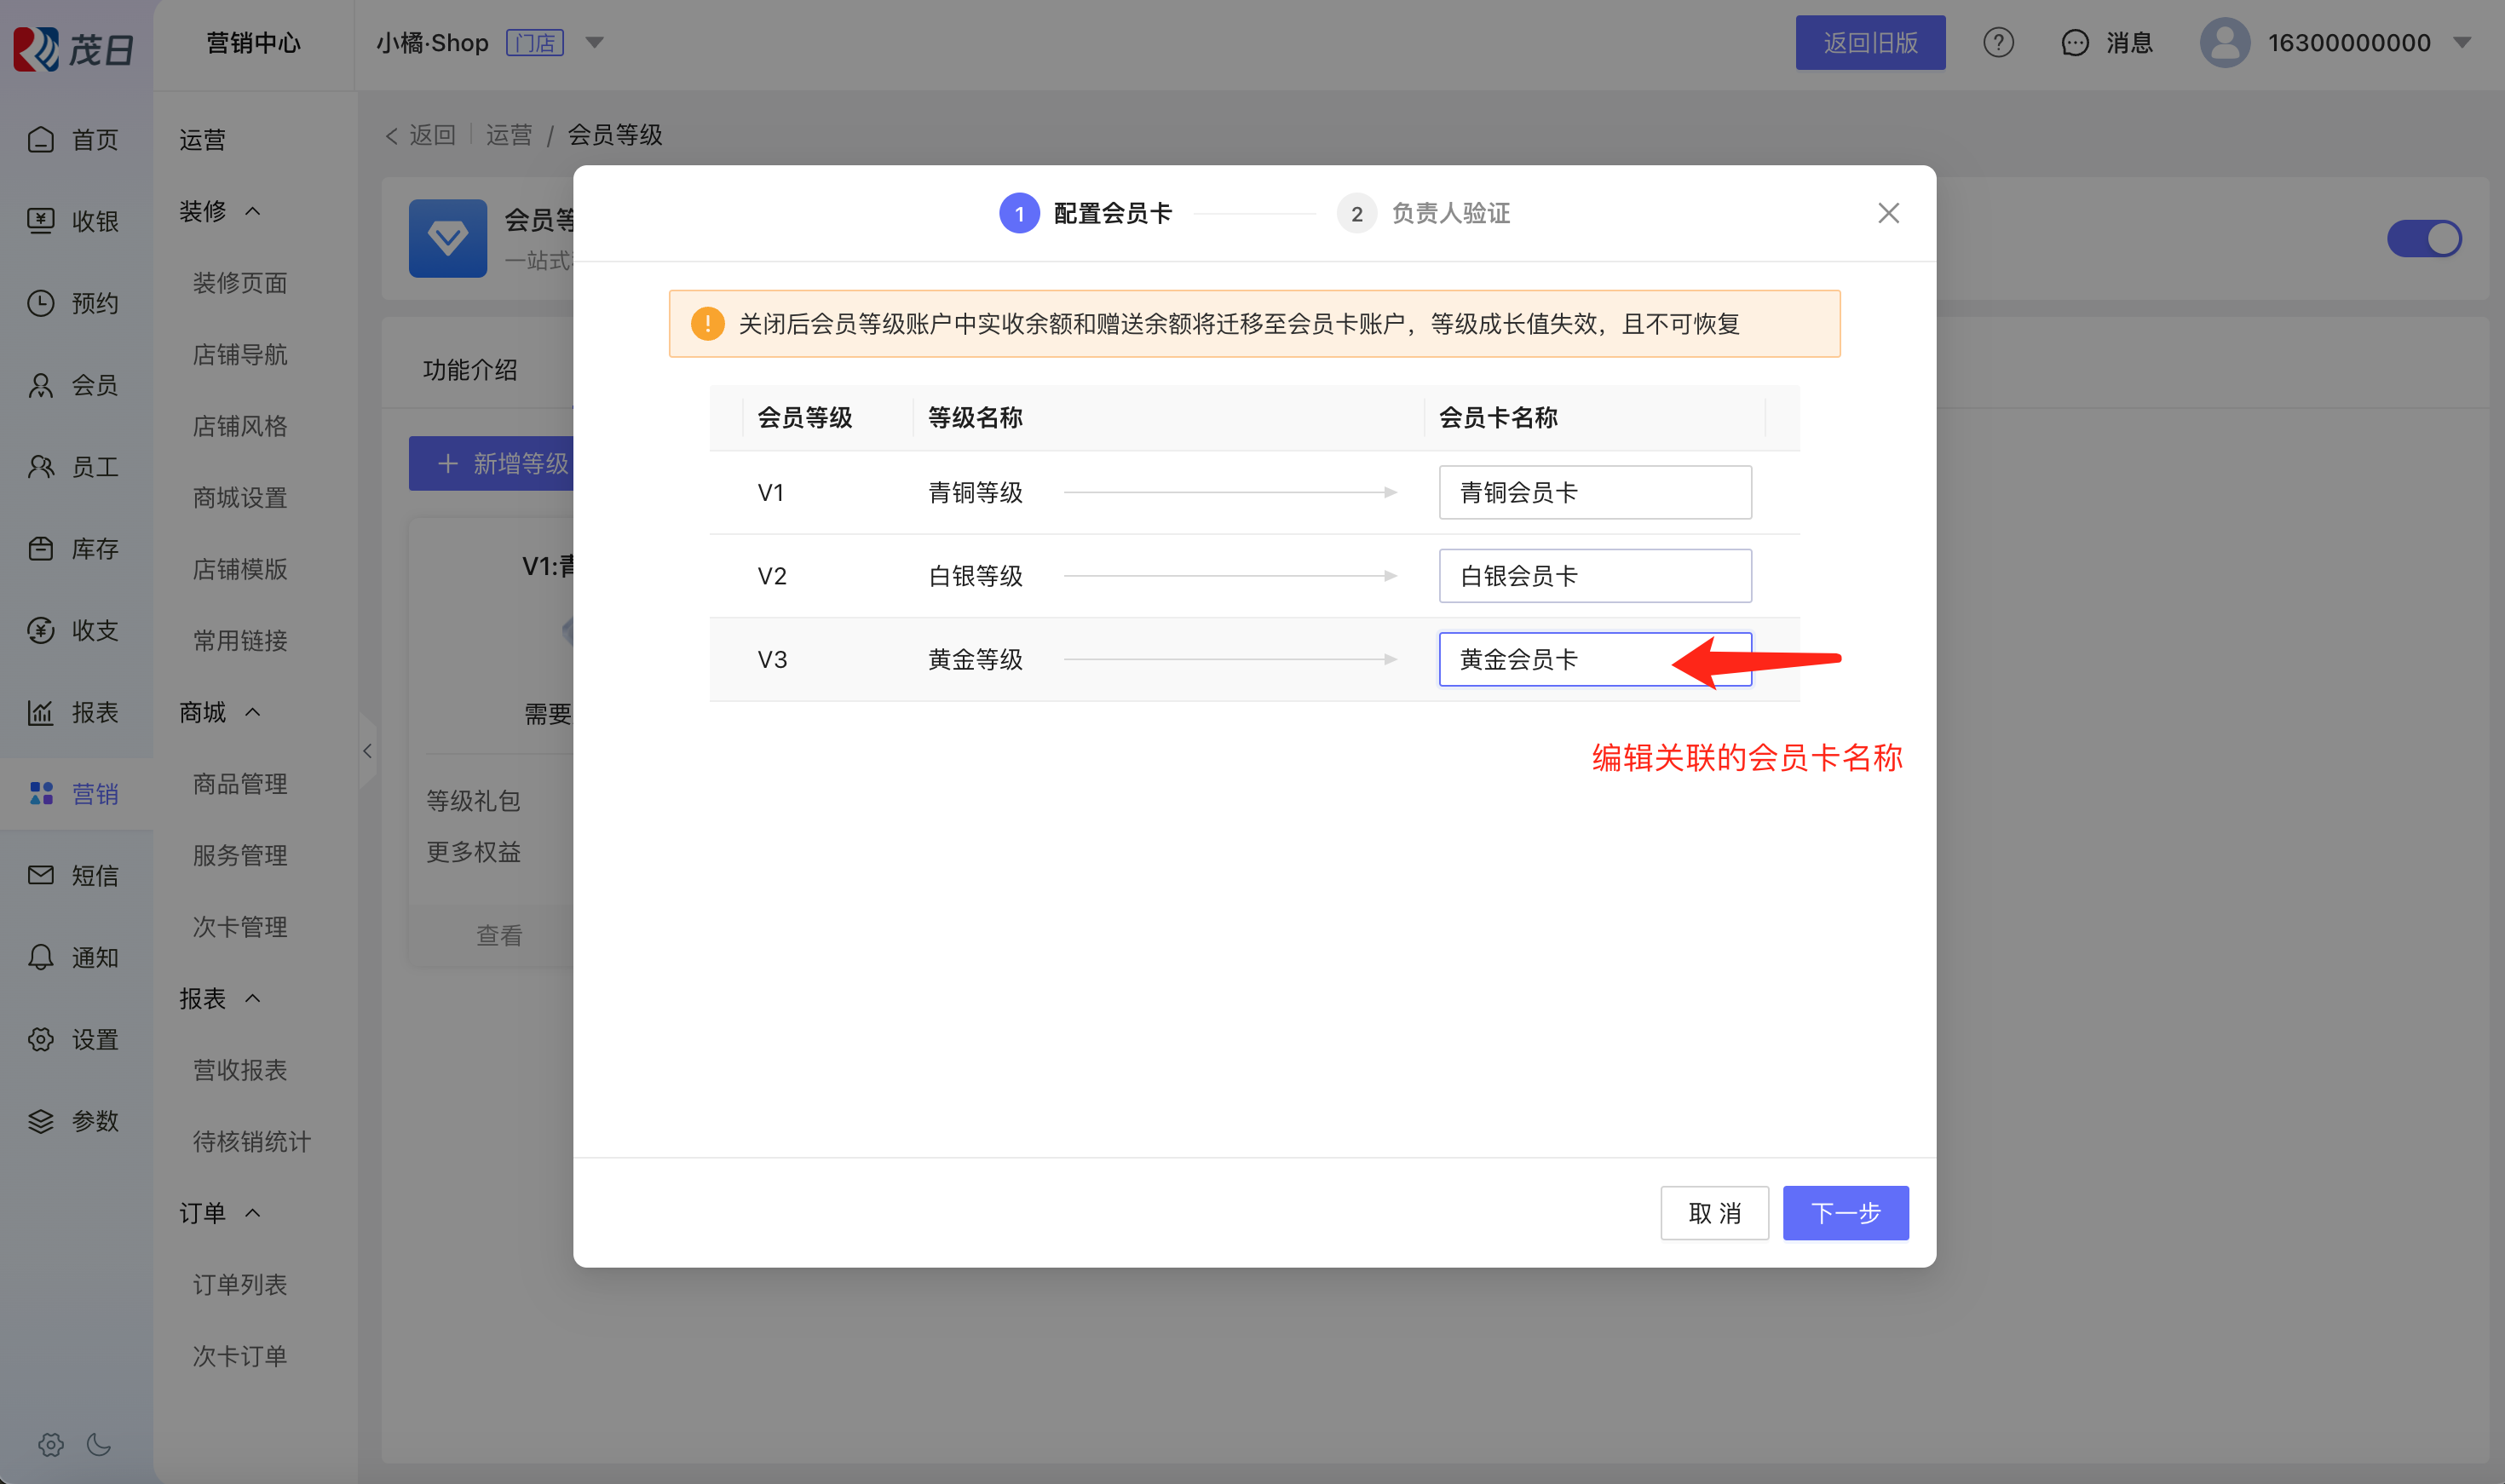
Task: Toggle the 会员等级 enable switch
Action: tap(2424, 239)
